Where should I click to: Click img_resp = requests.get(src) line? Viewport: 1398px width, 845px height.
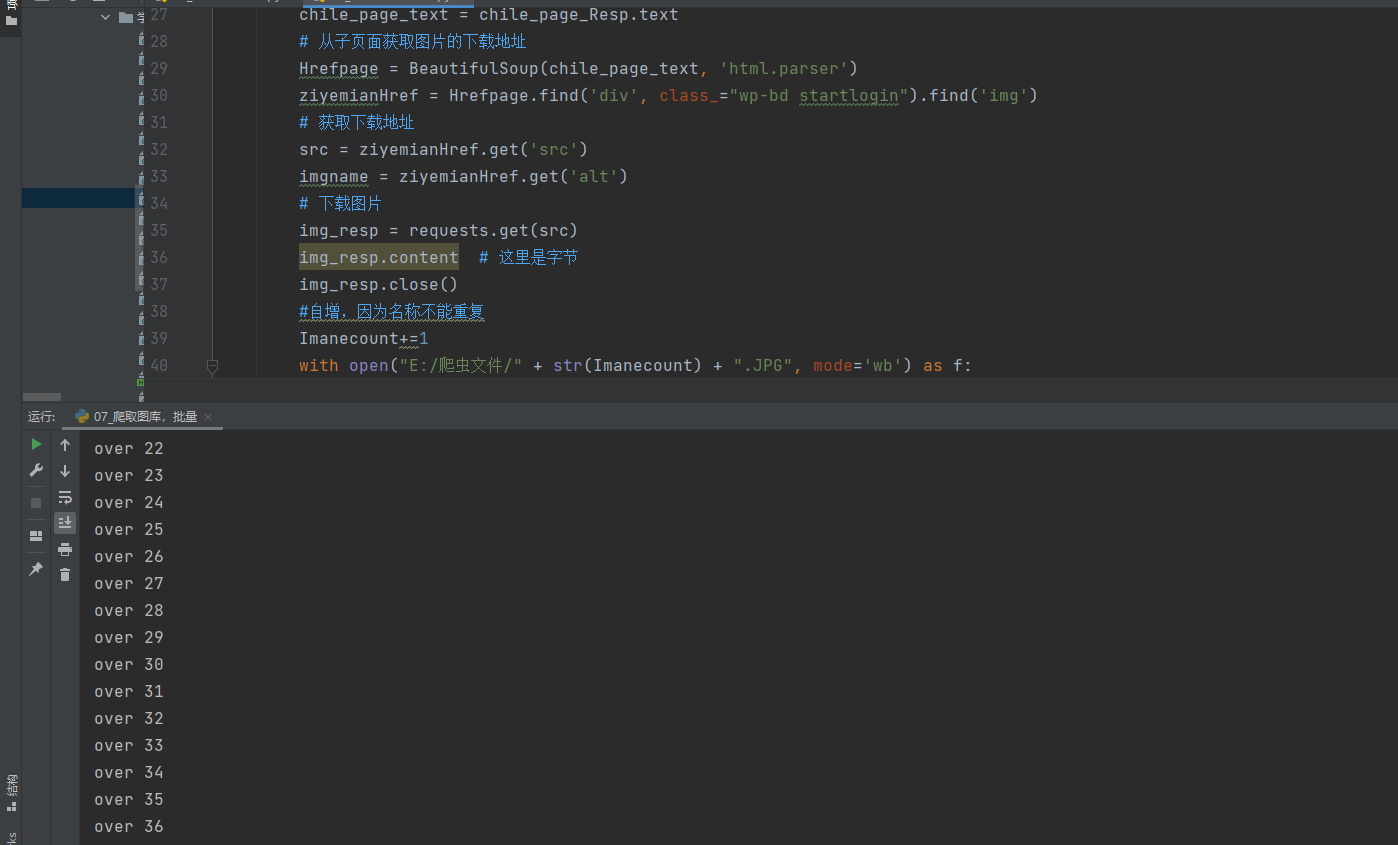(x=439, y=231)
